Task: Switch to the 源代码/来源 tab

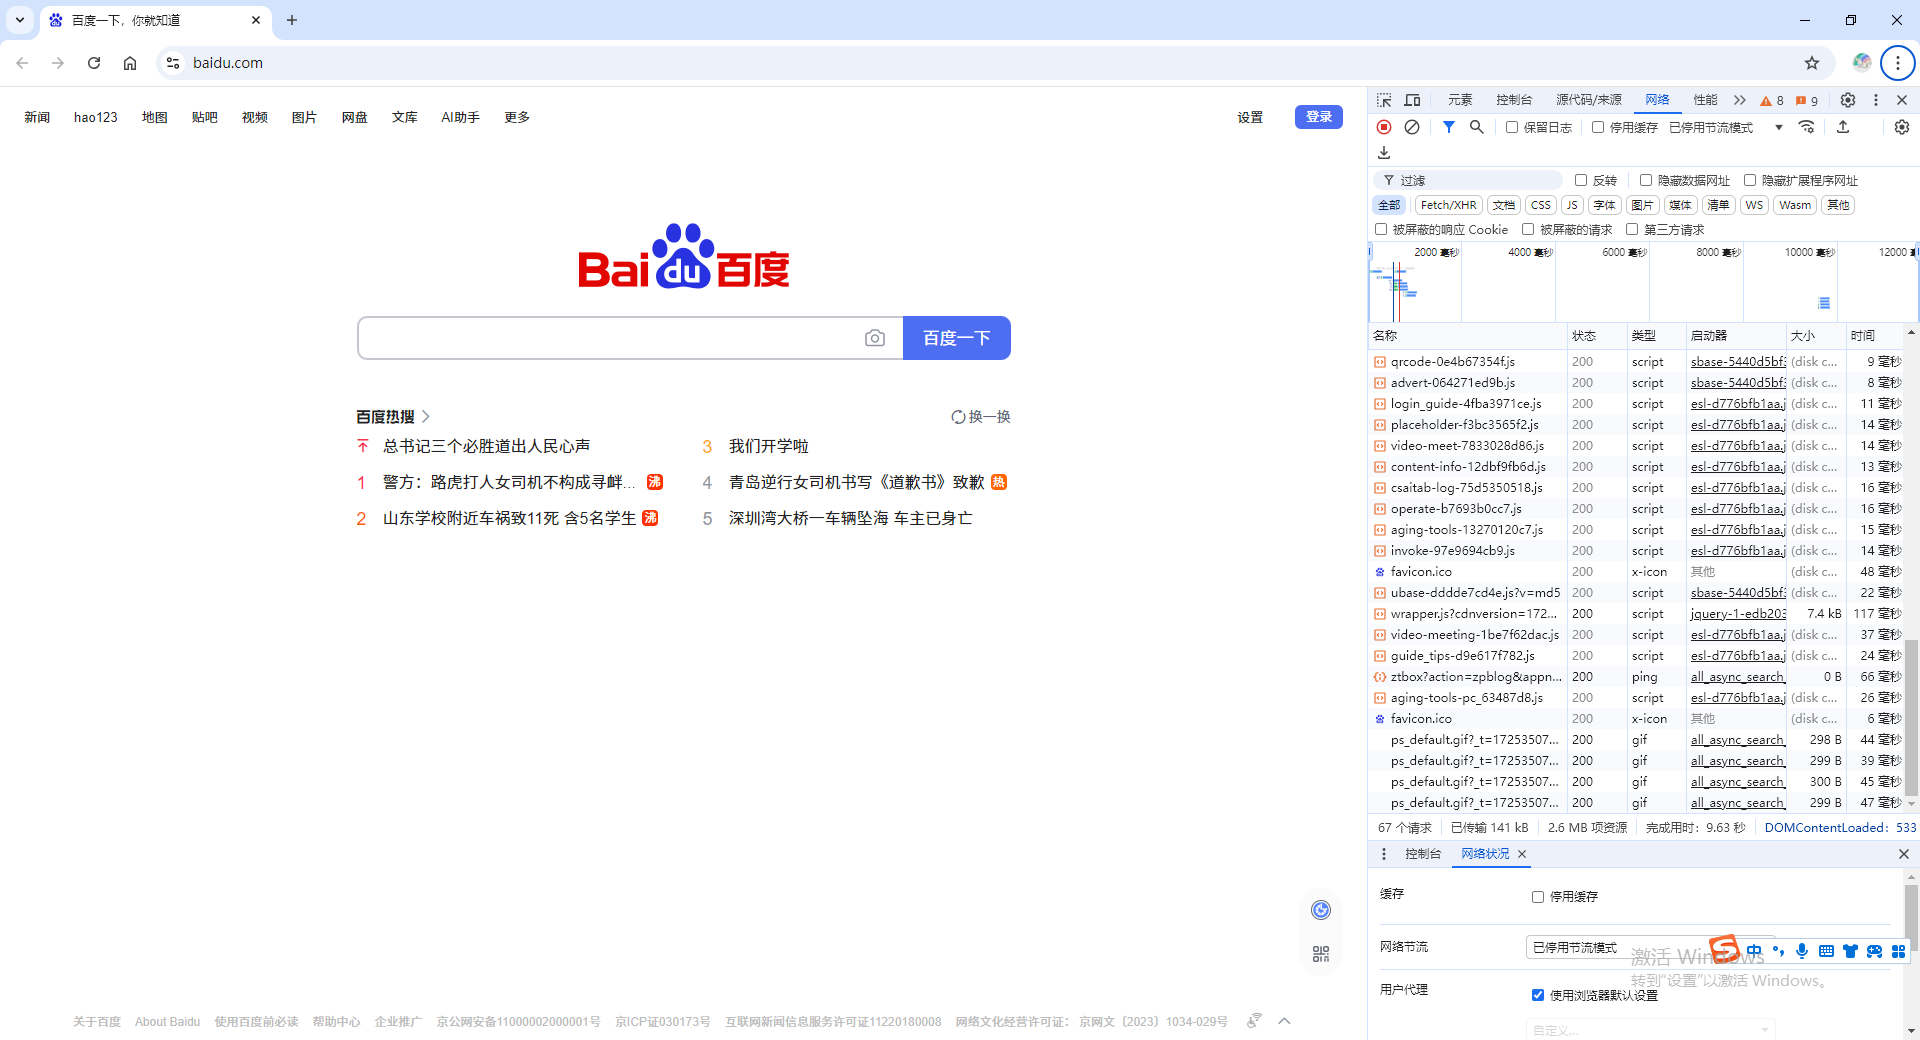Action: pos(1589,100)
